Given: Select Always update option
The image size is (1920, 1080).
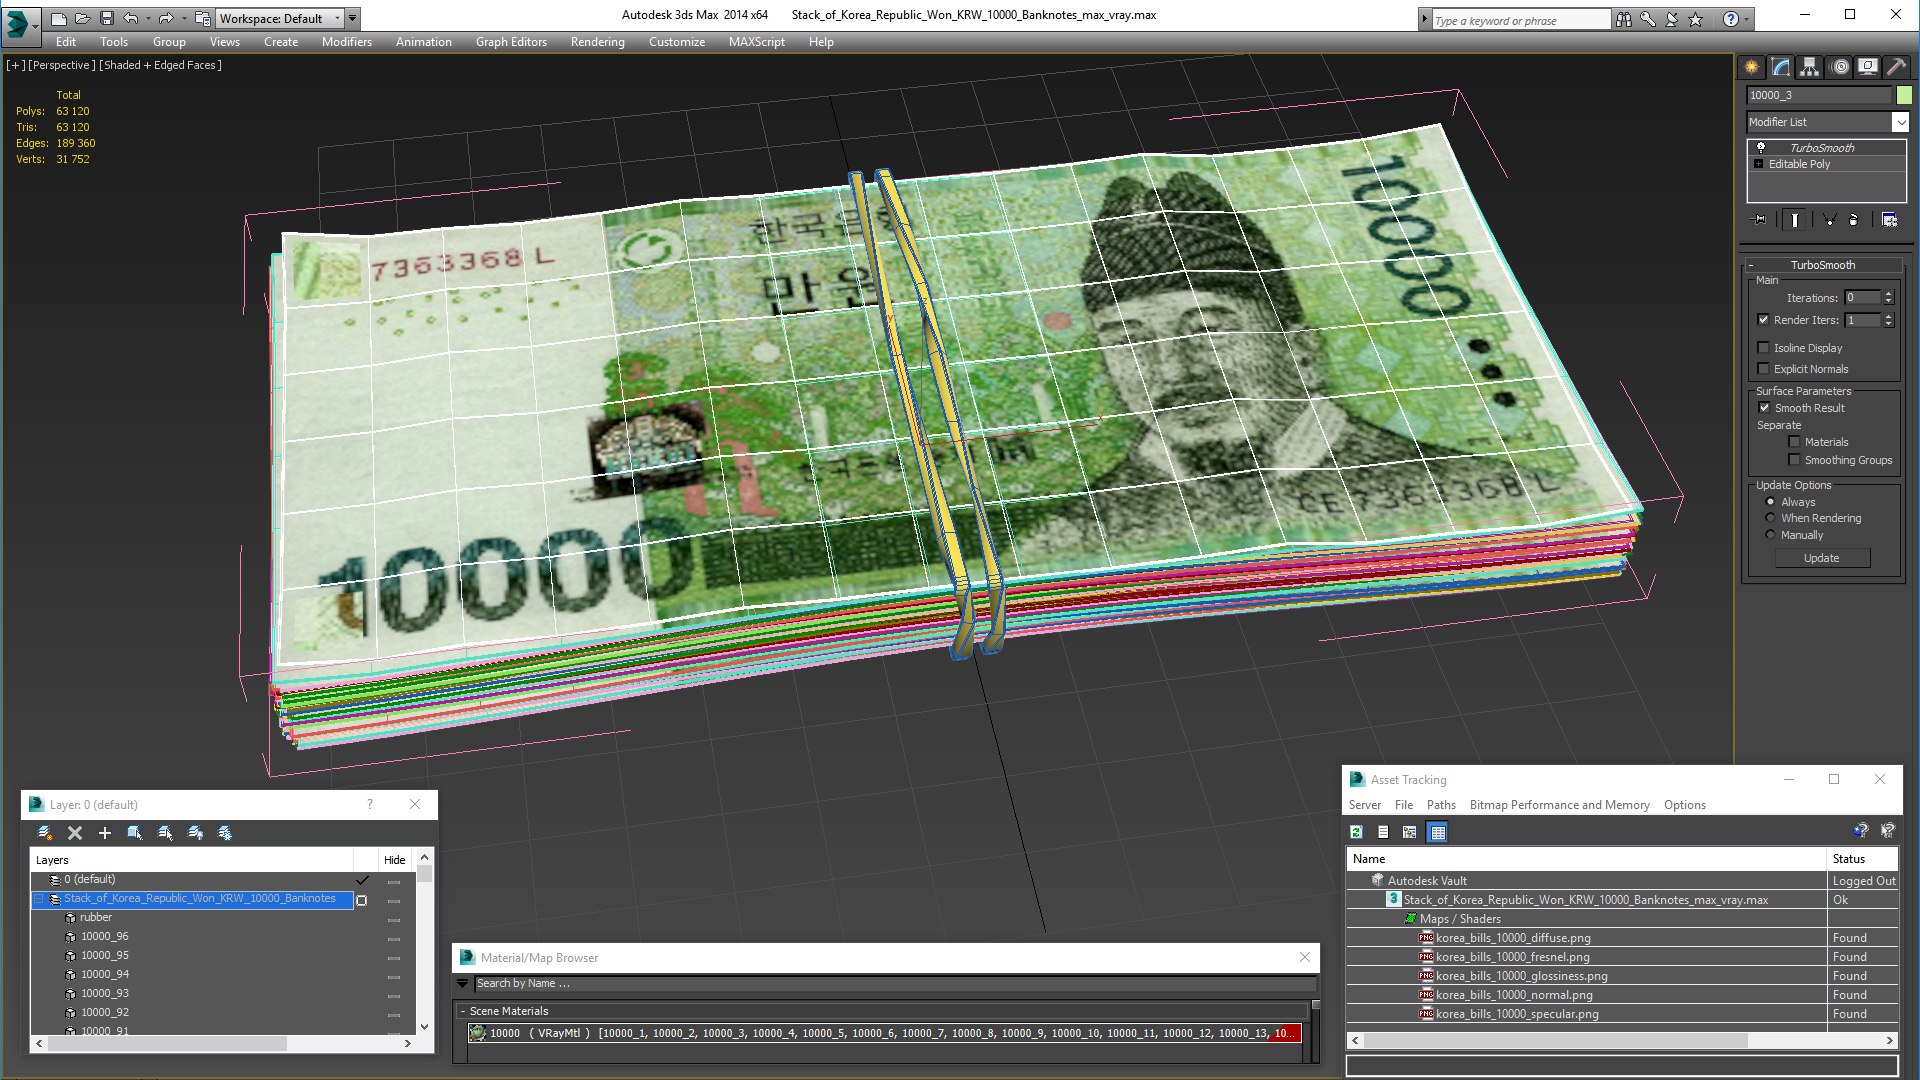Looking at the screenshot, I should pyautogui.click(x=1770, y=502).
